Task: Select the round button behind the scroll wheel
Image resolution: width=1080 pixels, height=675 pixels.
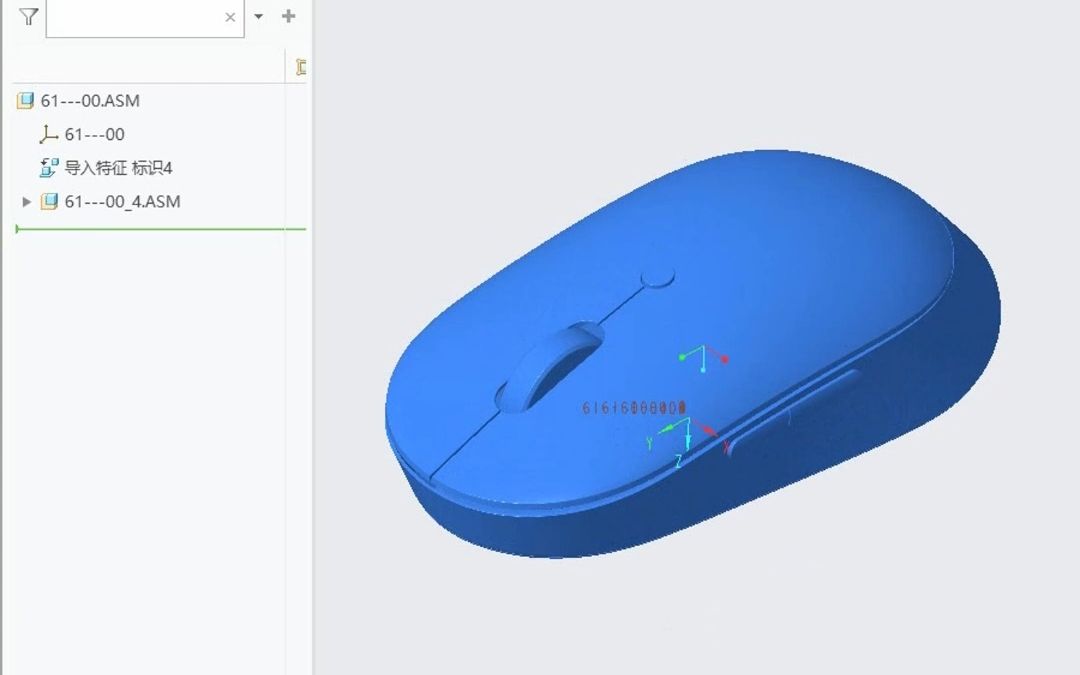Action: click(x=656, y=278)
